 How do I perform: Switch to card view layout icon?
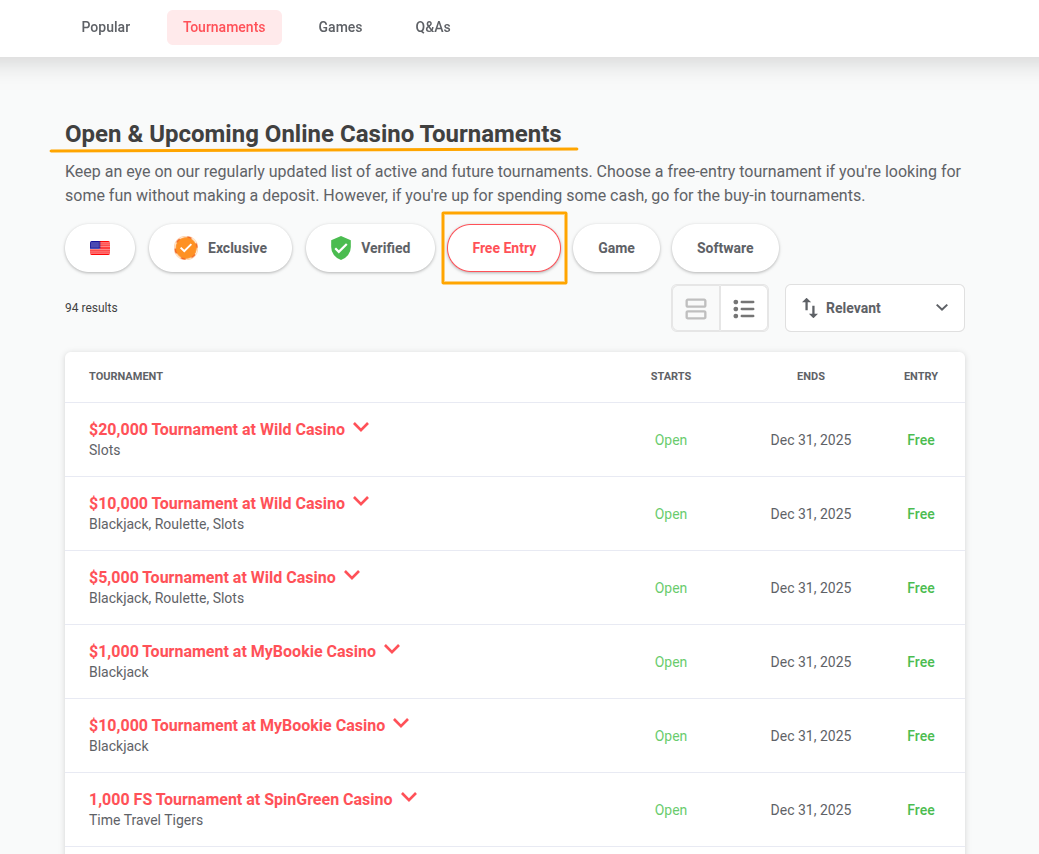click(695, 308)
